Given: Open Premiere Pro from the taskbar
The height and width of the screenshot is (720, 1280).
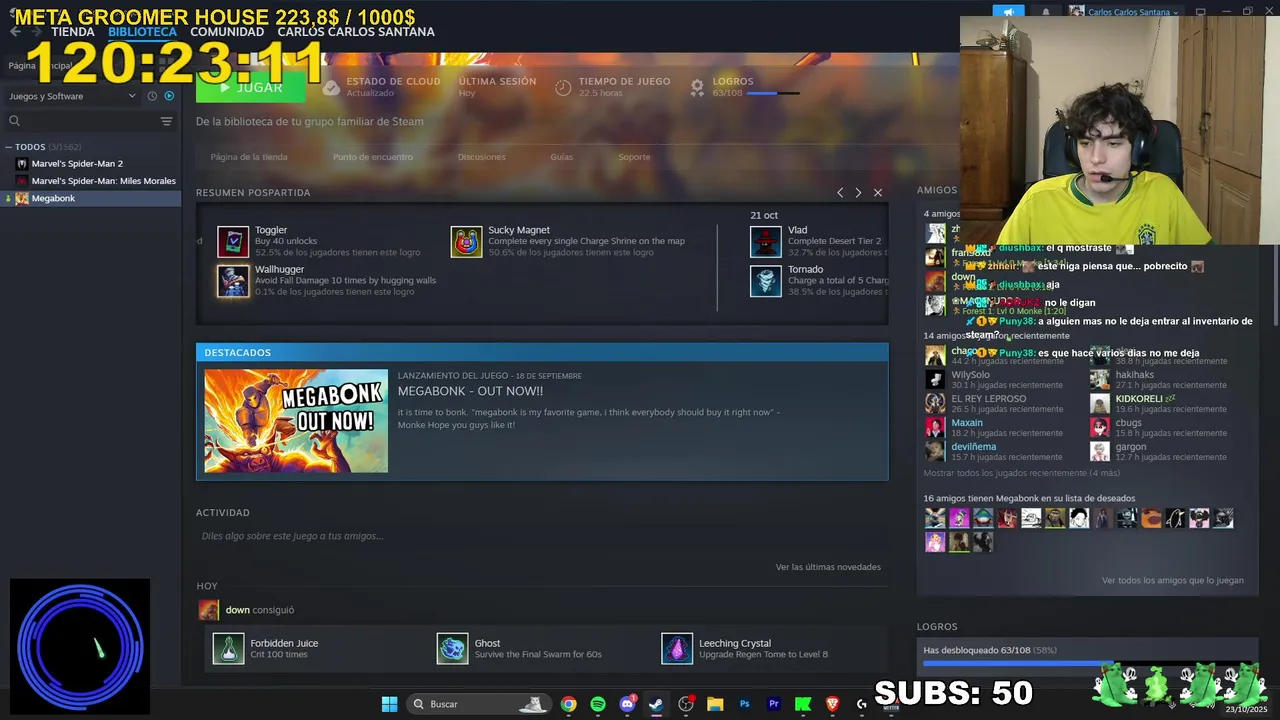Looking at the screenshot, I should 773,704.
